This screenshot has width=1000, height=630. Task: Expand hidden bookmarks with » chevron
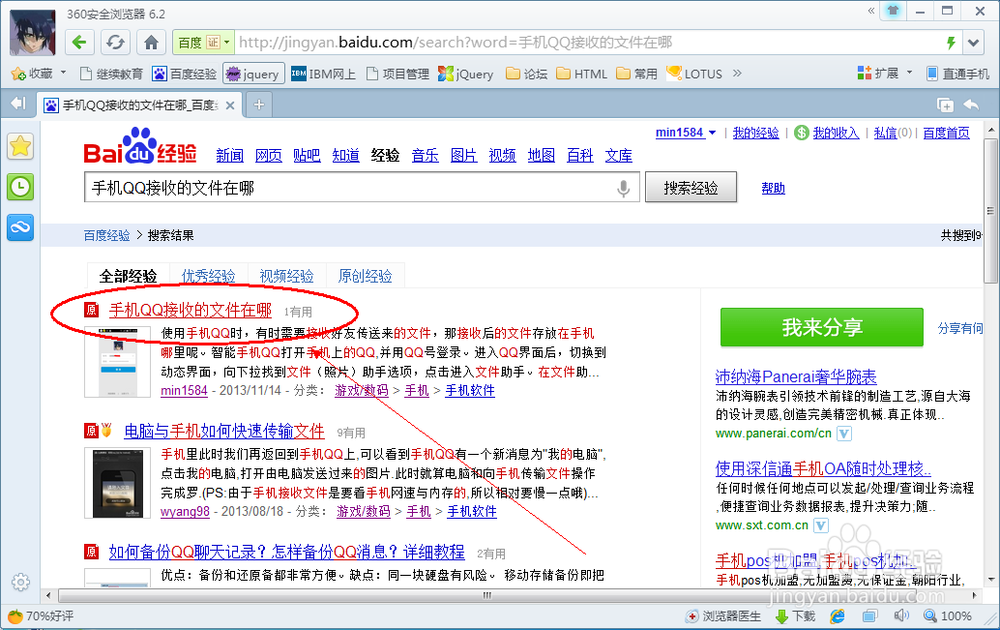(x=737, y=73)
